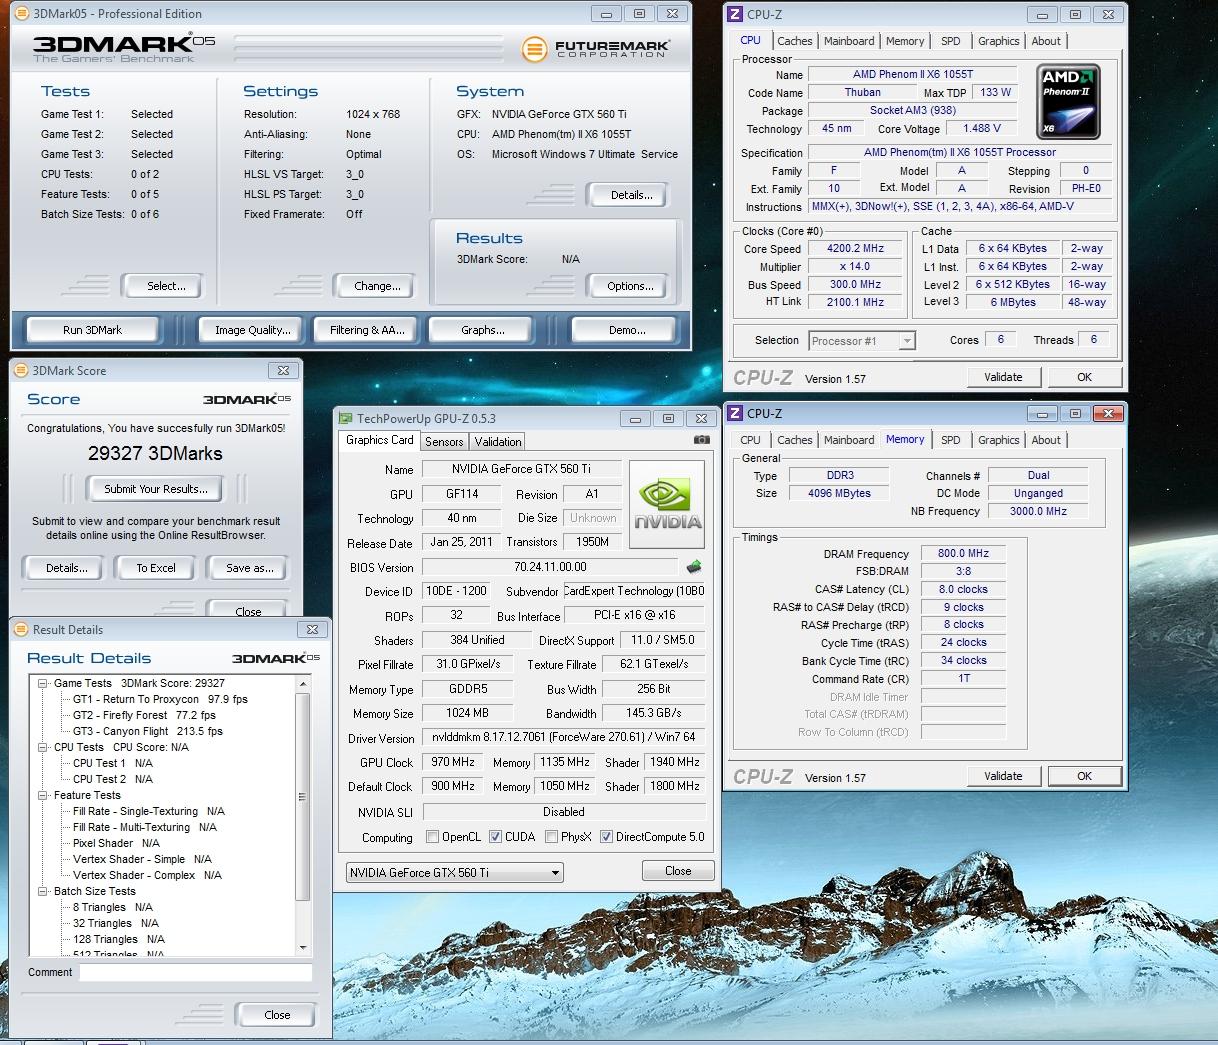Viewport: 1218px width, 1045px height.
Task: Open CPU tab in CPU-Z Memory window
Action: tap(751, 440)
